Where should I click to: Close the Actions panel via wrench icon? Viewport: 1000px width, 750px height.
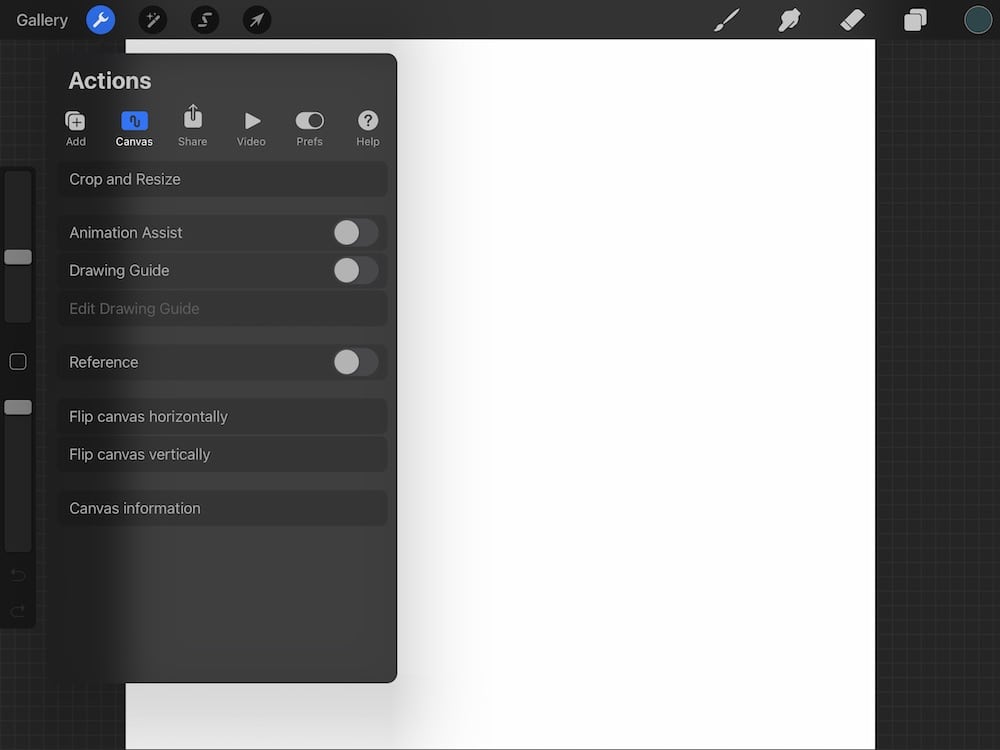(99, 19)
